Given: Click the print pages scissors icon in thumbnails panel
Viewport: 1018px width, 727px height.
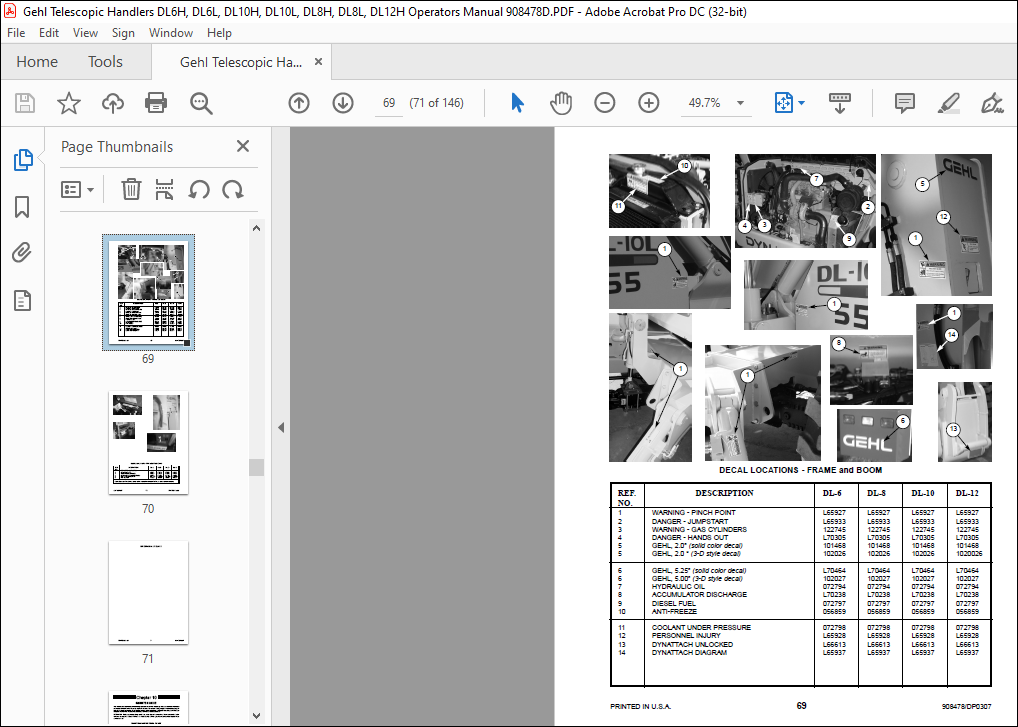Looking at the screenshot, I should click(164, 190).
